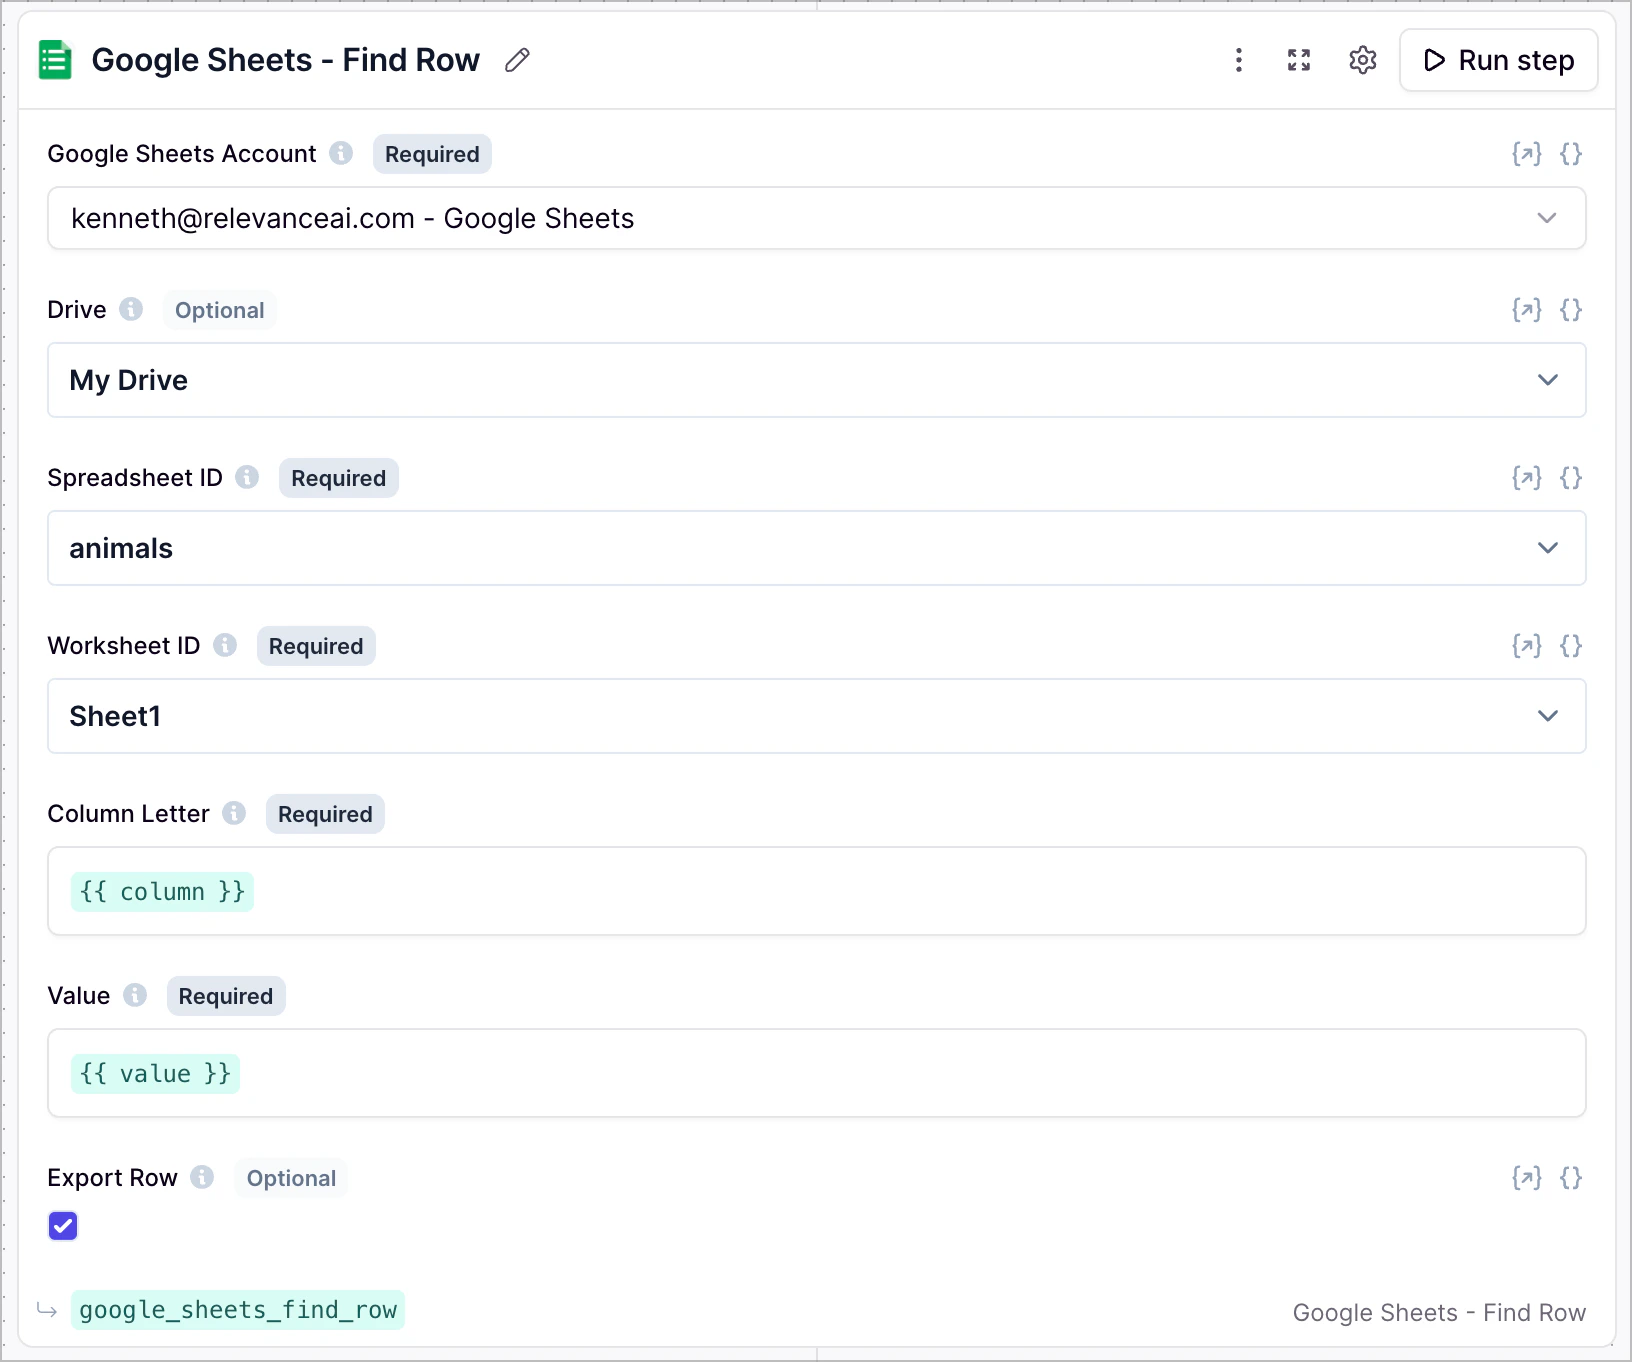Click the Optional badge next to Drive
The height and width of the screenshot is (1362, 1632).
click(219, 310)
